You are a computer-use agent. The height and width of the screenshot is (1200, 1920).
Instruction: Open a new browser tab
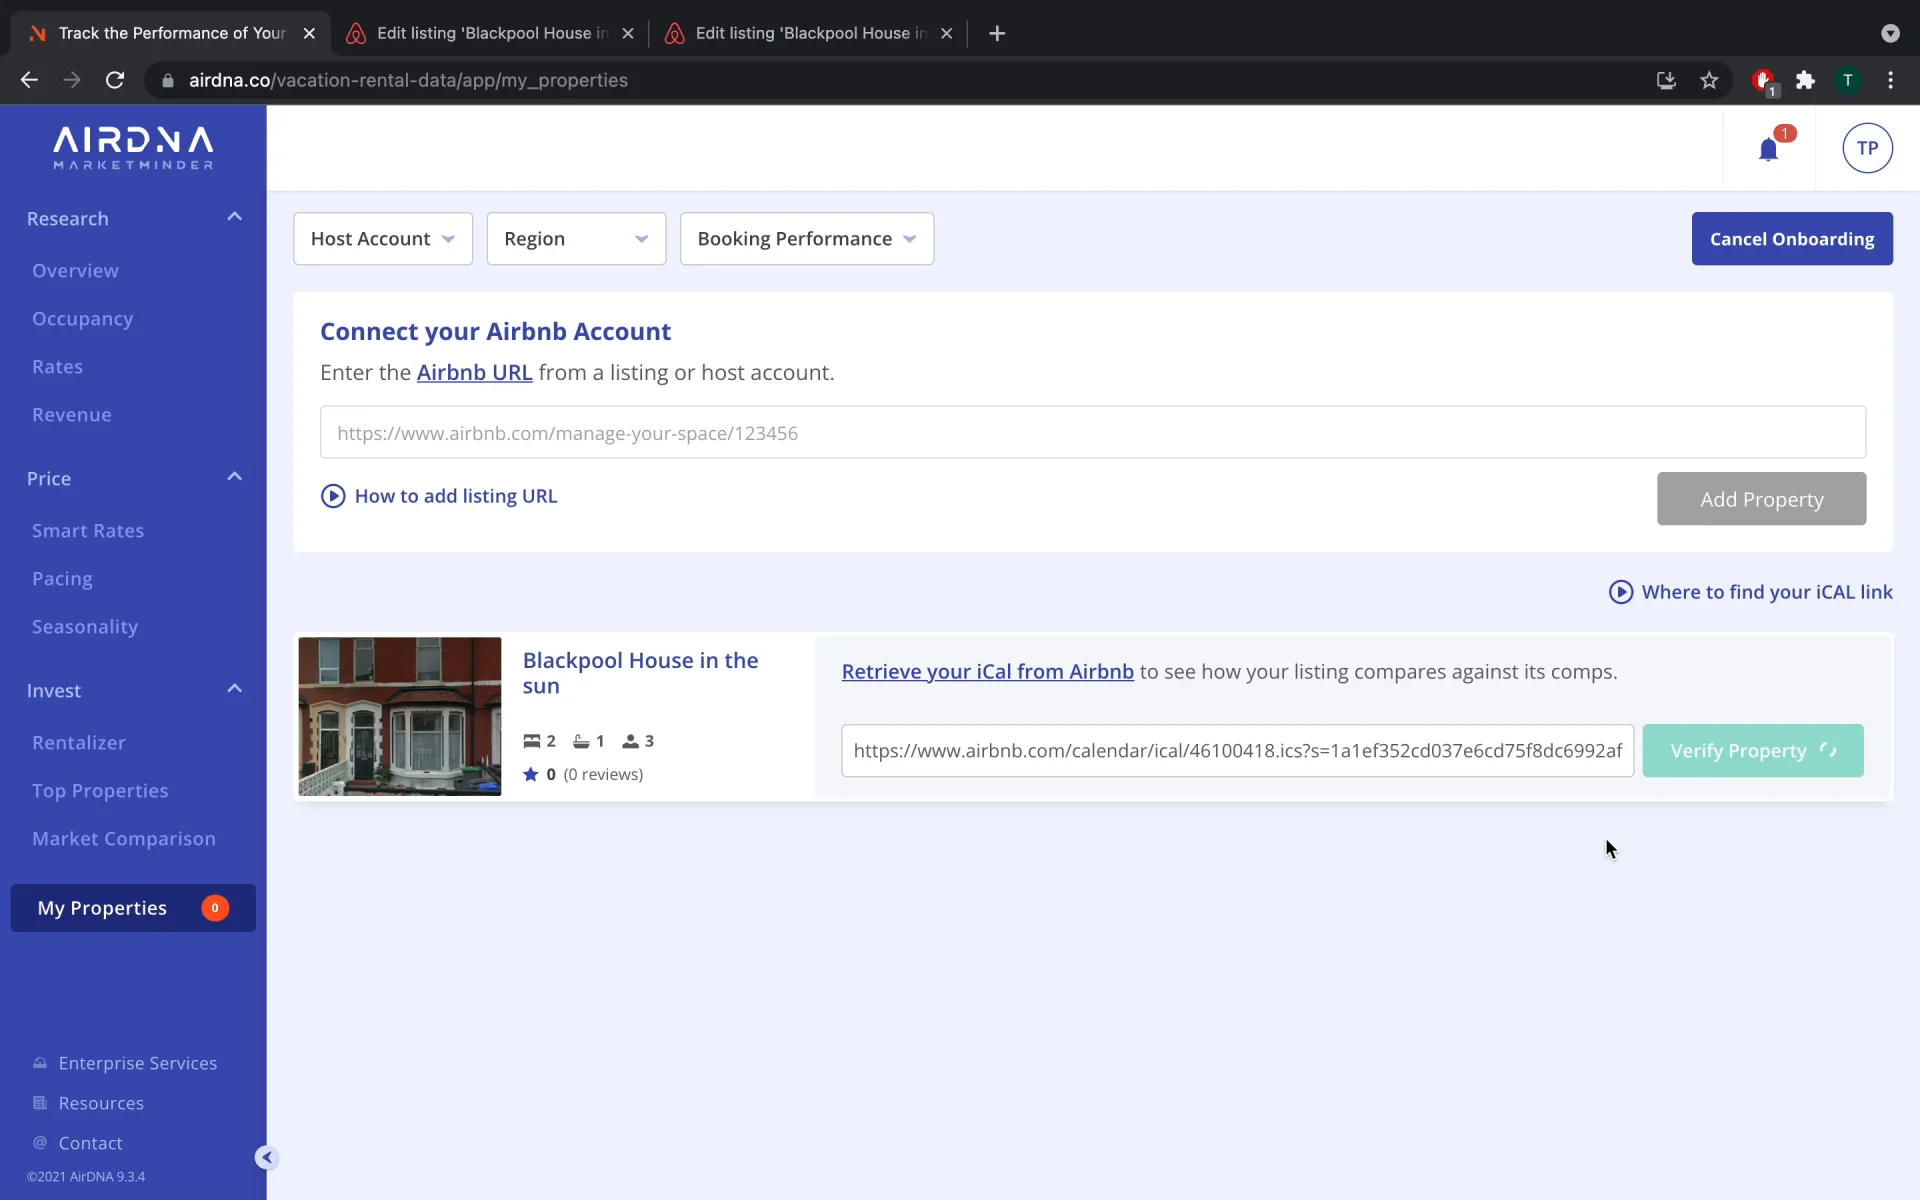click(997, 33)
